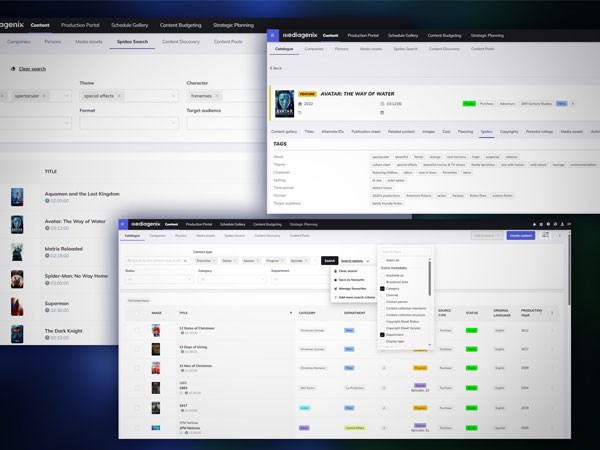Image resolution: width=600 pixels, height=450 pixels.
Task: Open Department dropdown in Catalogue filters
Action: (x=302, y=279)
